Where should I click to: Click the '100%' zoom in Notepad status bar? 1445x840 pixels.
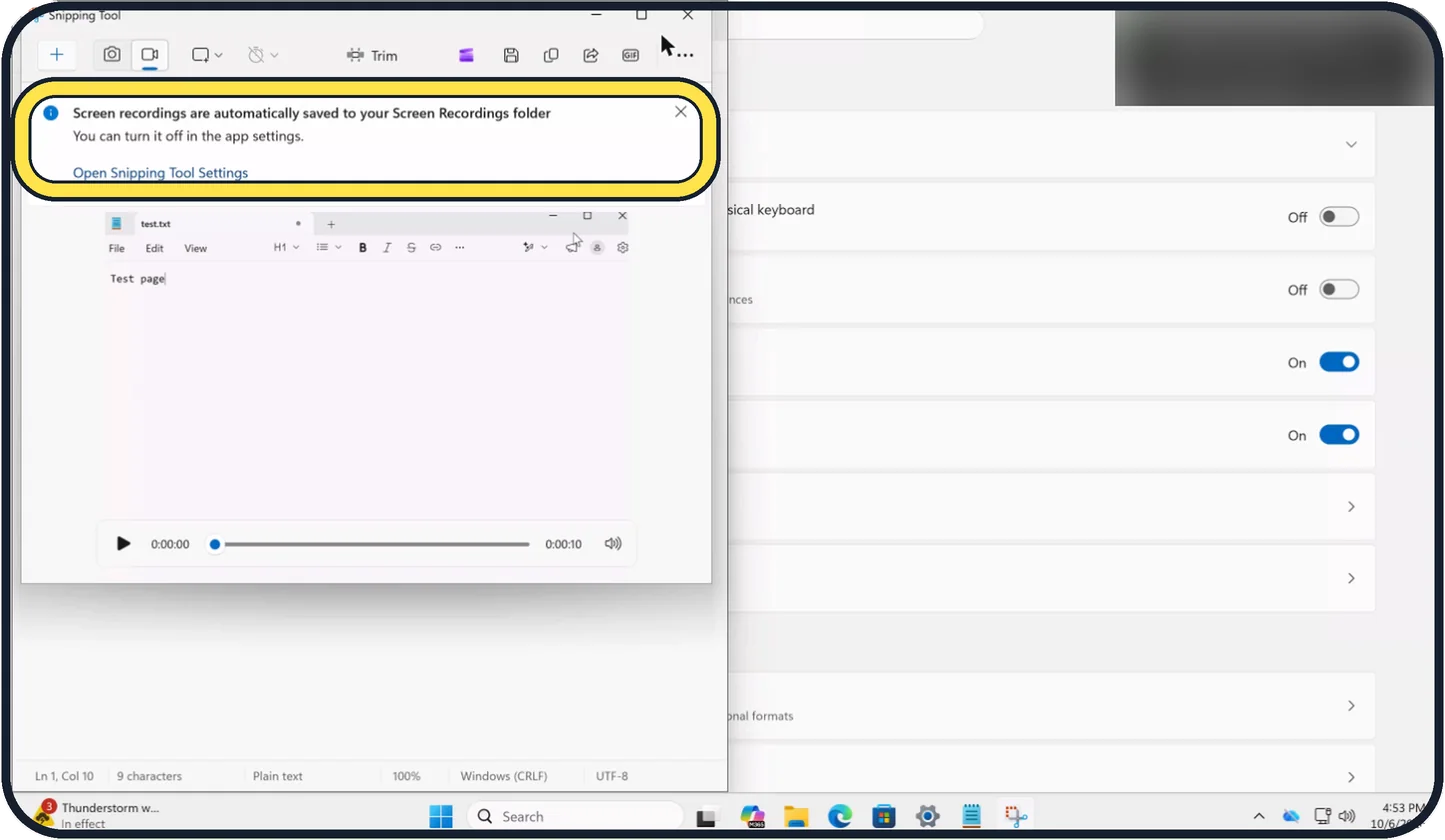pos(406,776)
